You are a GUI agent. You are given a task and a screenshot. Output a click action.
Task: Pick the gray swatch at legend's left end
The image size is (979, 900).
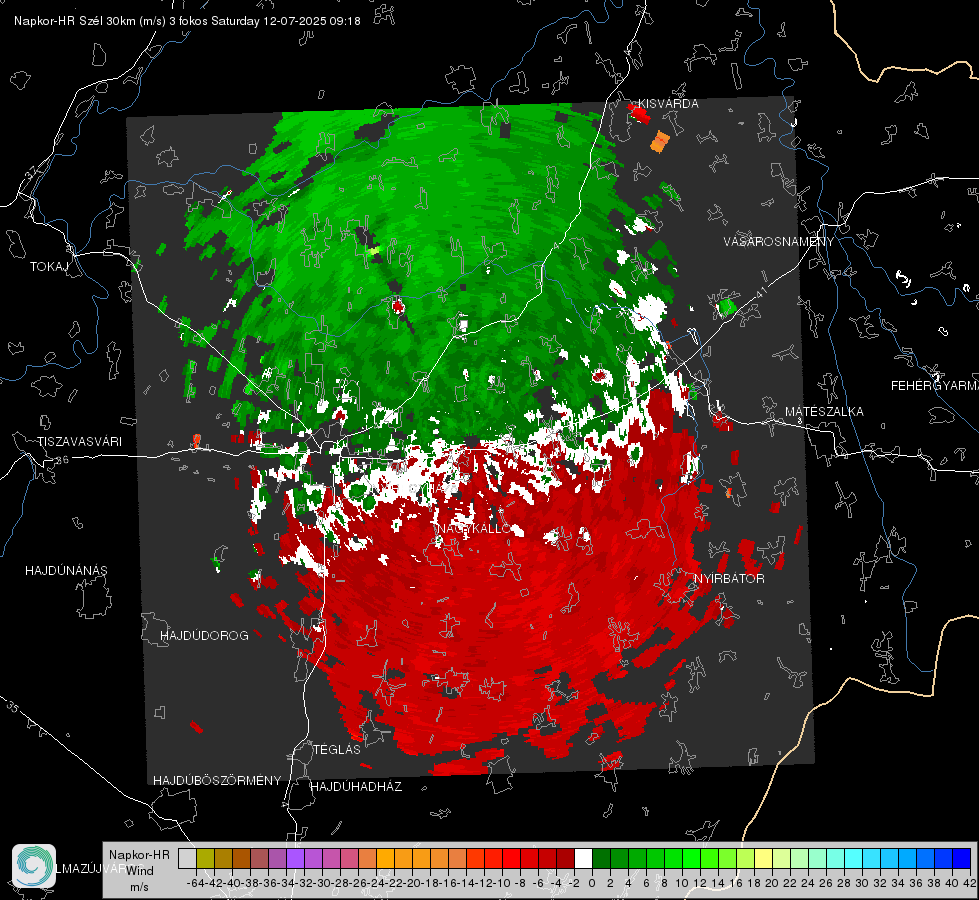pyautogui.click(x=187, y=858)
